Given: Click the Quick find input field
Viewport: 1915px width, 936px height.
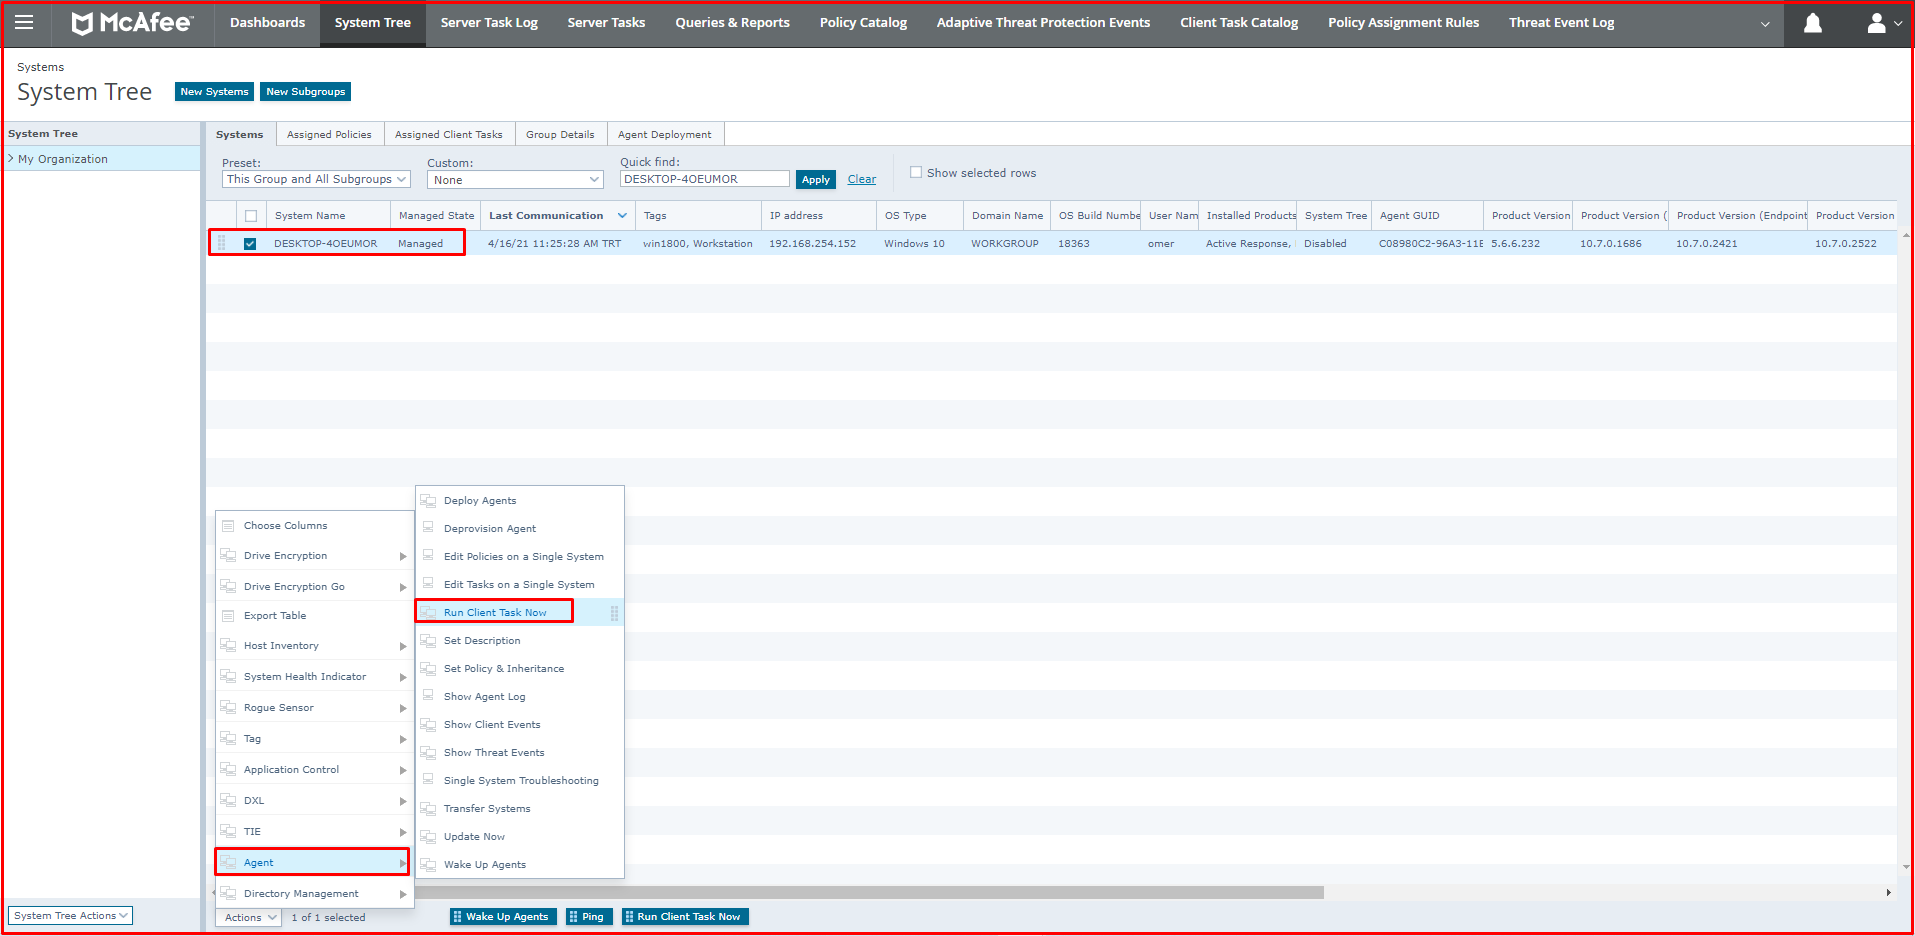Looking at the screenshot, I should click(x=704, y=179).
